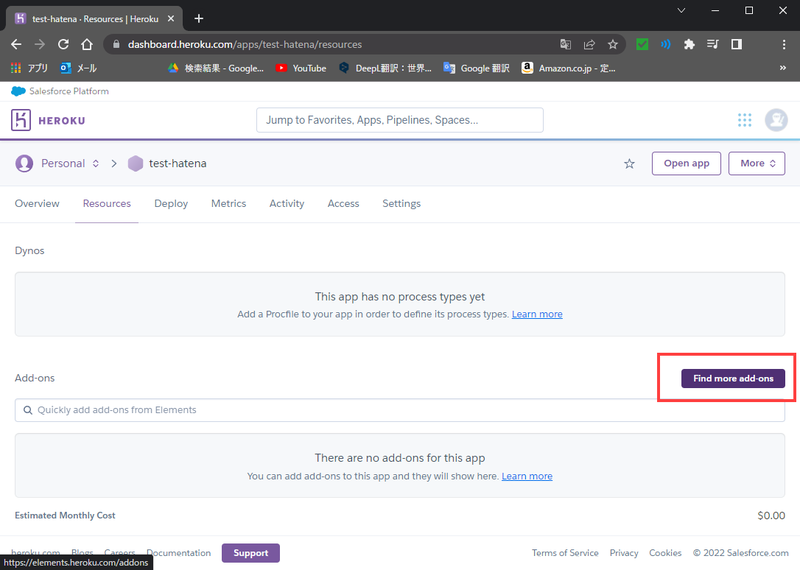The height and width of the screenshot is (570, 800).
Task: Open the extensions puzzle-piece menu
Action: click(689, 44)
